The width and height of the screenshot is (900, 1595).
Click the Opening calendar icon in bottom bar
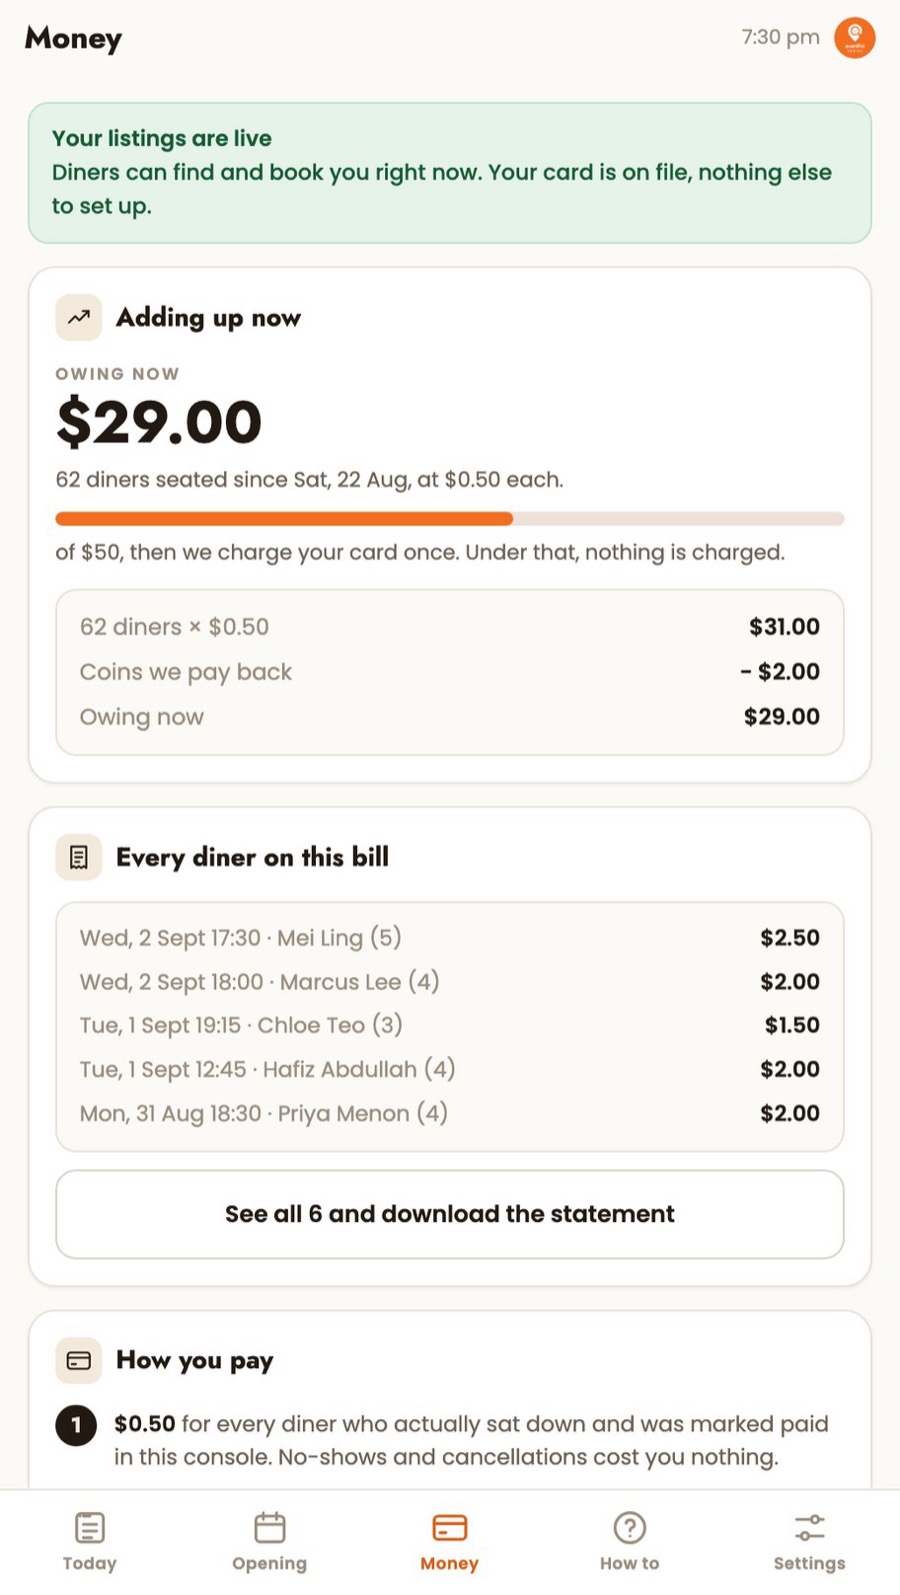[x=270, y=1528]
